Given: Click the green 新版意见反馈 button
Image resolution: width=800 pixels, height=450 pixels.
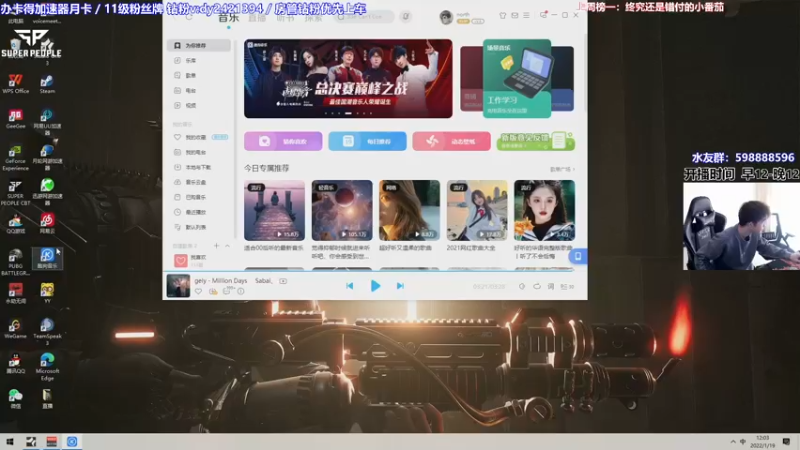Looking at the screenshot, I should tap(536, 141).
